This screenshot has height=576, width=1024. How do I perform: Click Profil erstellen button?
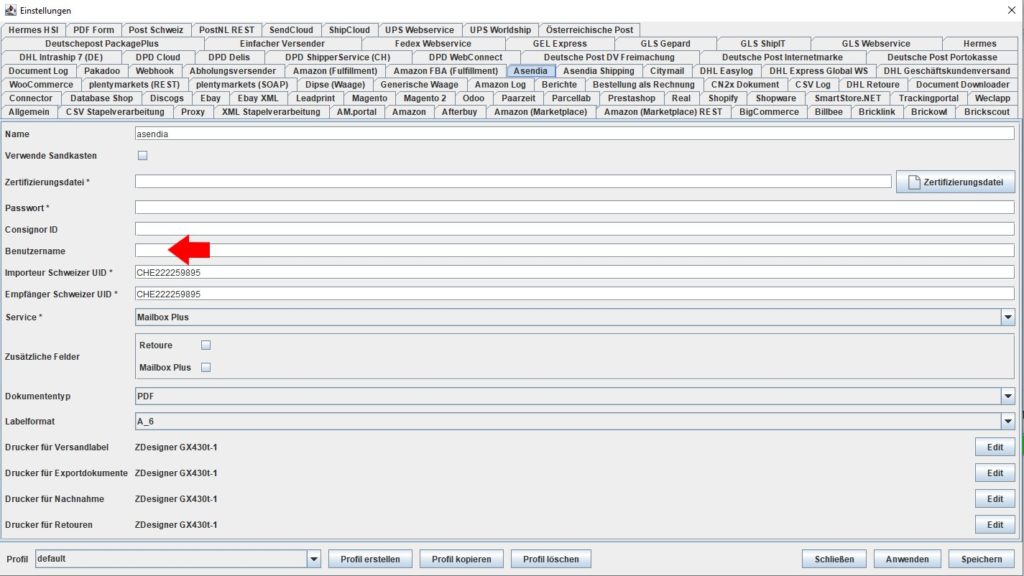pos(370,559)
